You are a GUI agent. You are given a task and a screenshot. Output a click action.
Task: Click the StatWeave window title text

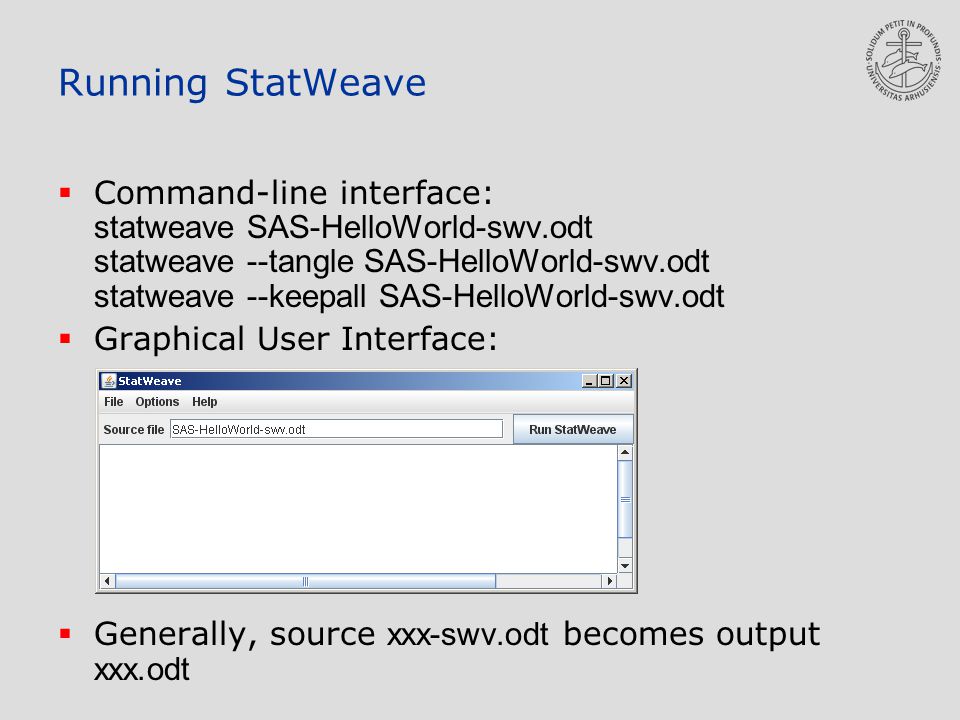tap(149, 381)
